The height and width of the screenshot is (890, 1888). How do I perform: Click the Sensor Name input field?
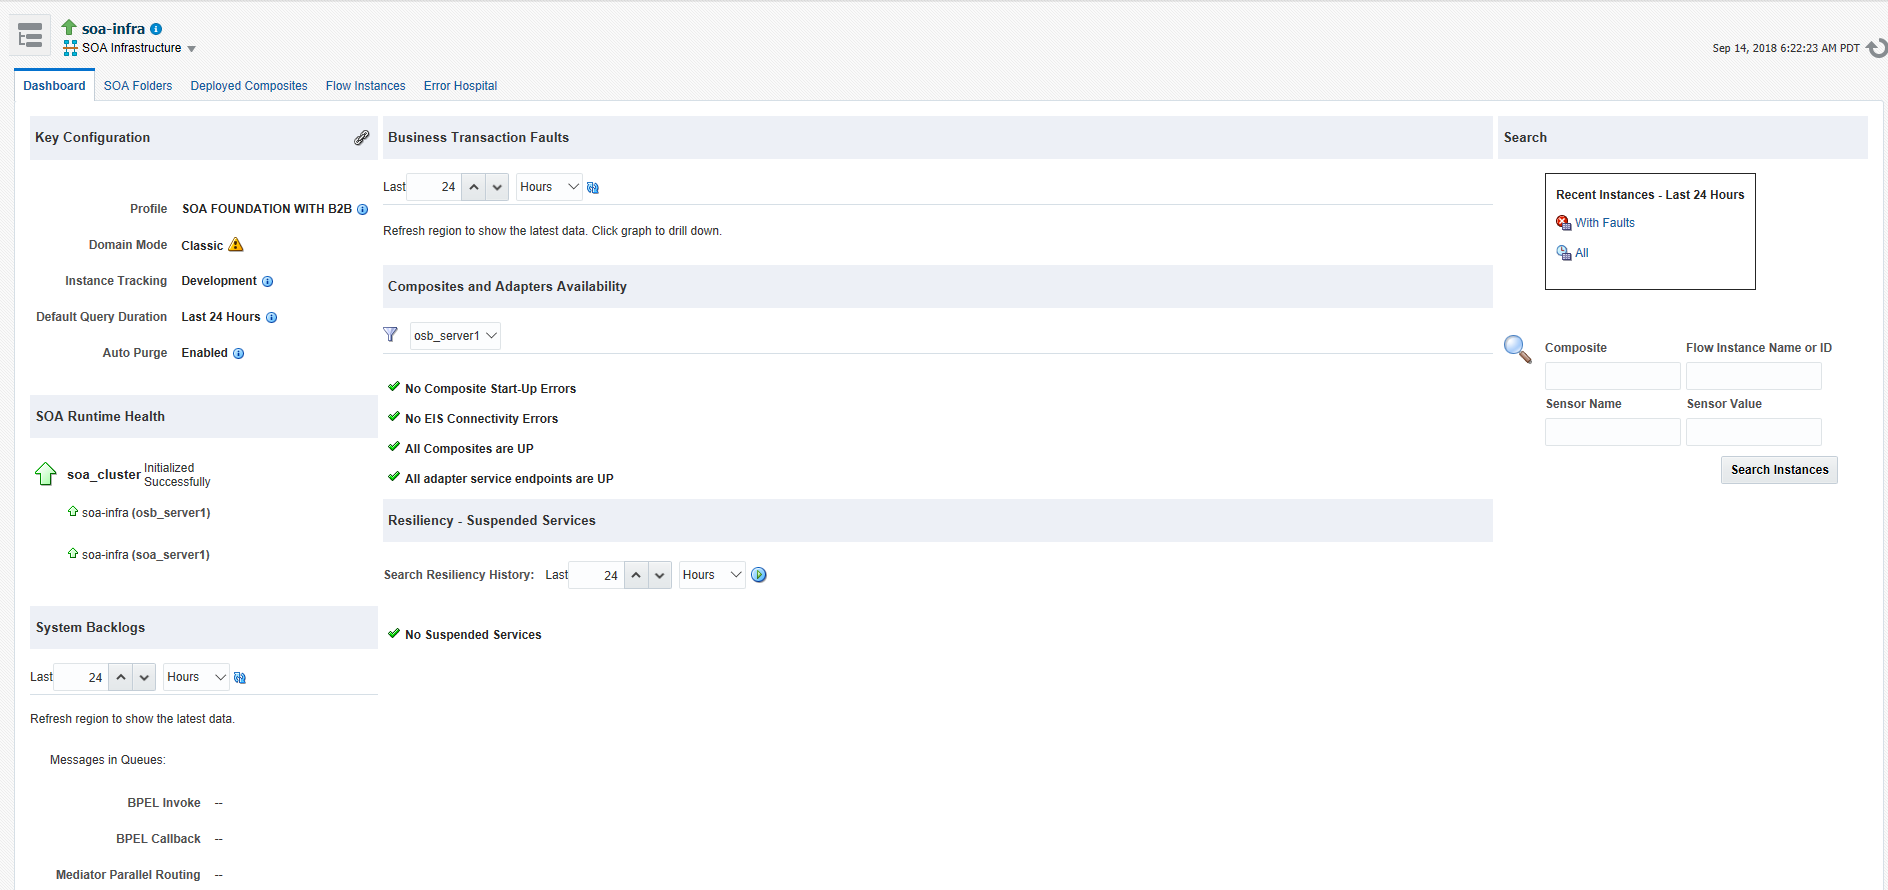pos(1612,432)
